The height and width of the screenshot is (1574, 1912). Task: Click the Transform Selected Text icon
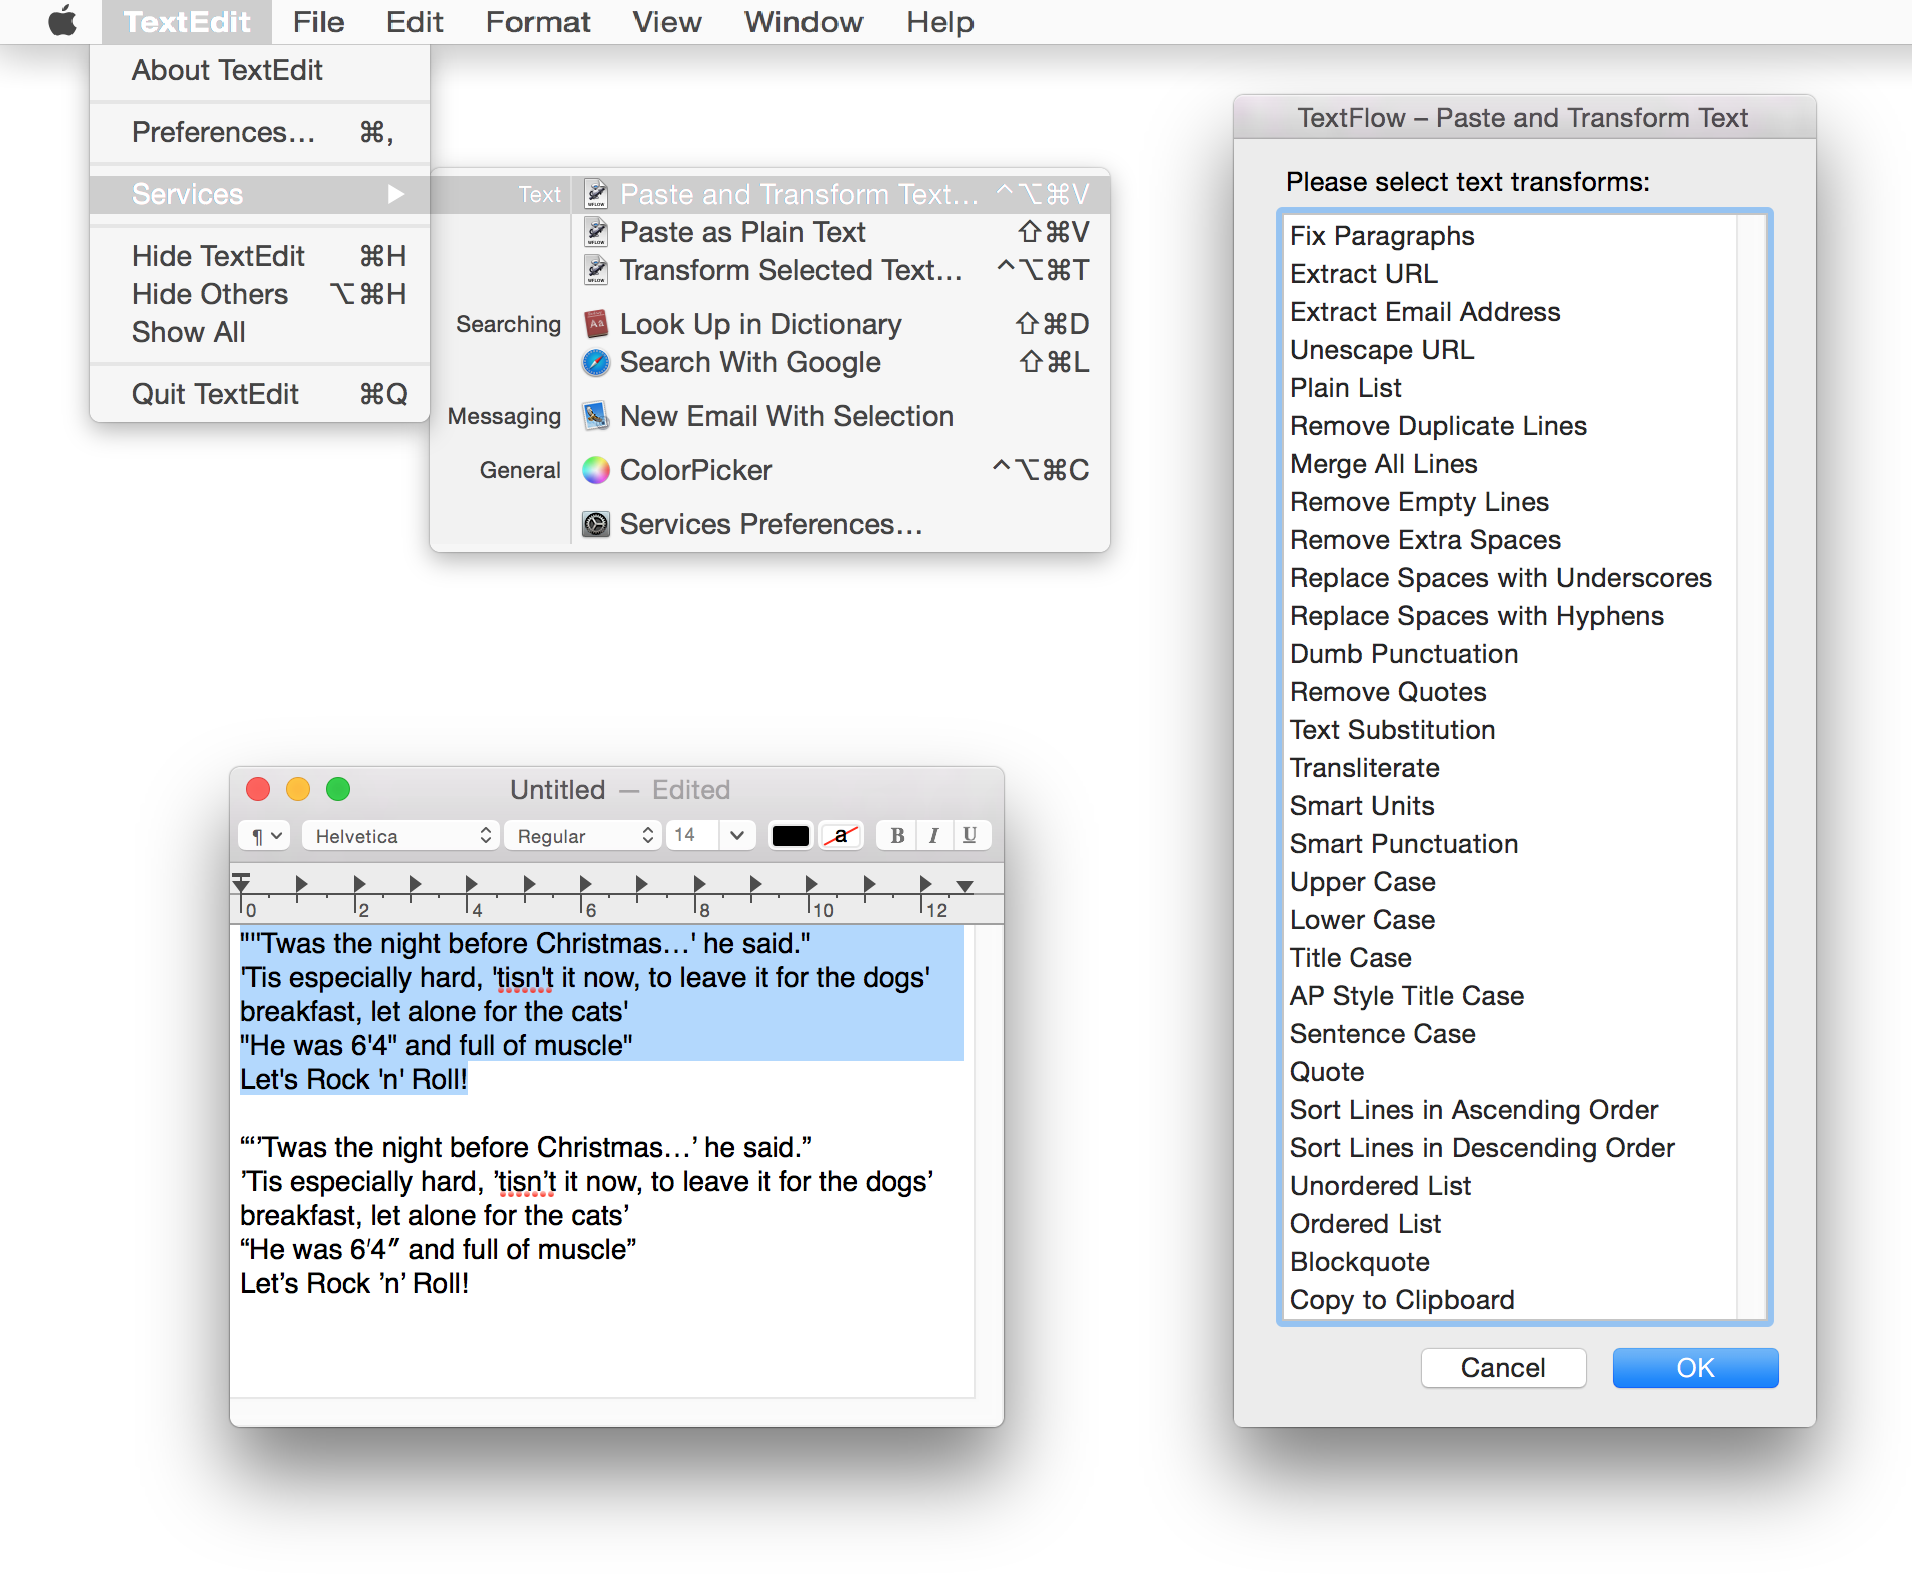(596, 270)
